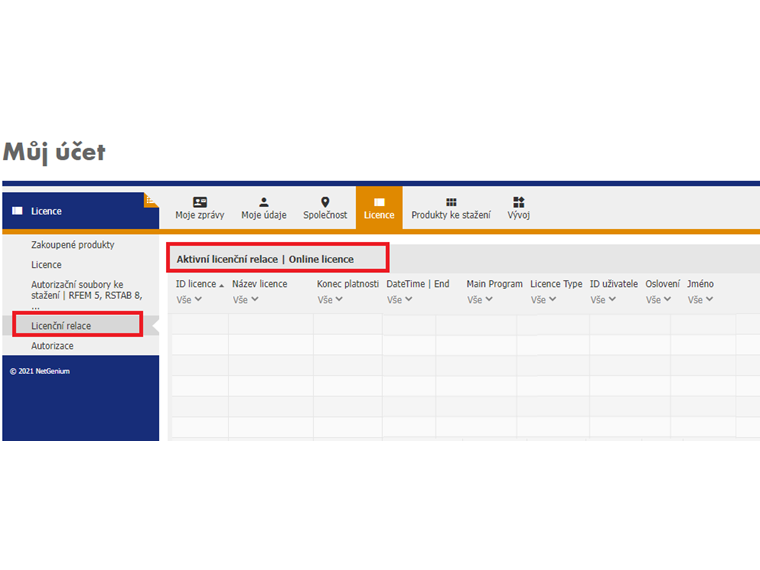This screenshot has height=570, width=760.
Task: Open the Oslovení Vše filter dropdown
Action: [658, 300]
